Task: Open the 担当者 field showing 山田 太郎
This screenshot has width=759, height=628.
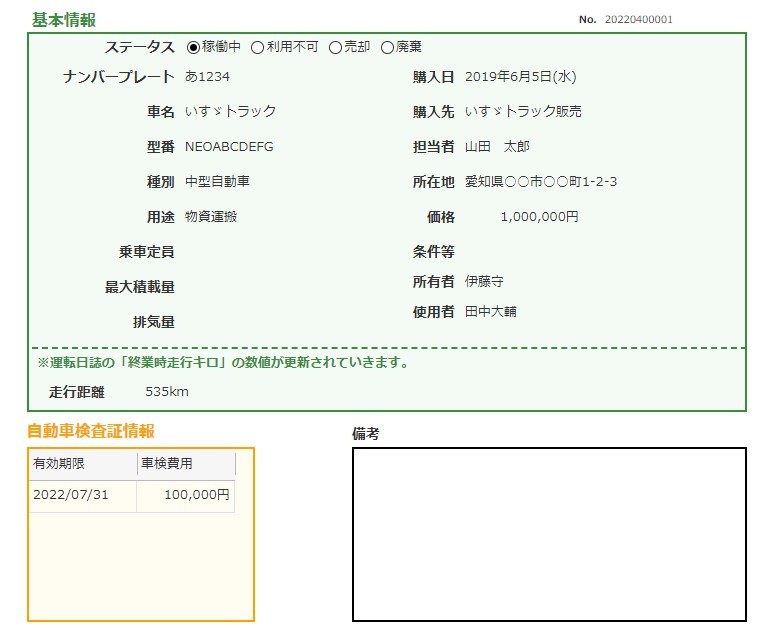Action: [497, 147]
